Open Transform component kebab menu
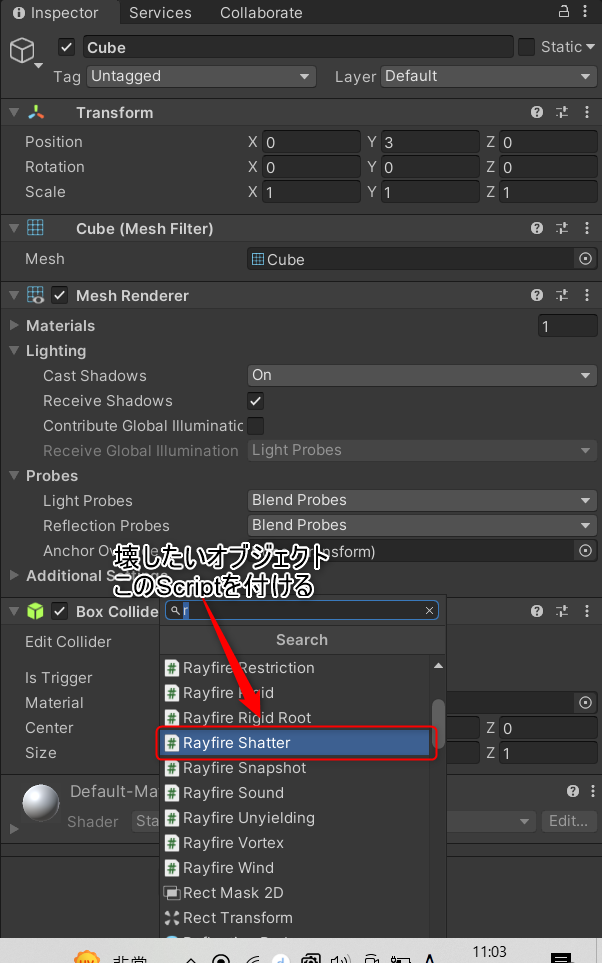Image resolution: width=602 pixels, height=963 pixels. pyautogui.click(x=587, y=112)
